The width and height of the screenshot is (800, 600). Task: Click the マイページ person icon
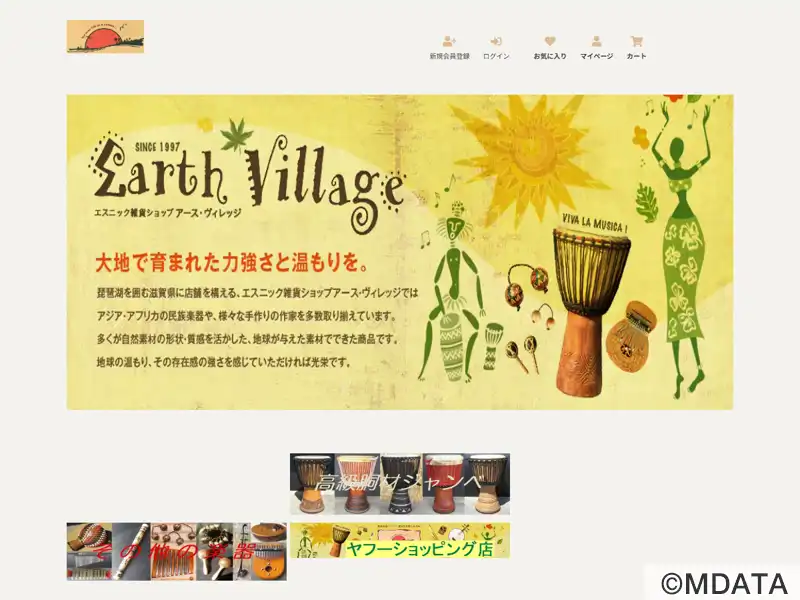click(596, 41)
